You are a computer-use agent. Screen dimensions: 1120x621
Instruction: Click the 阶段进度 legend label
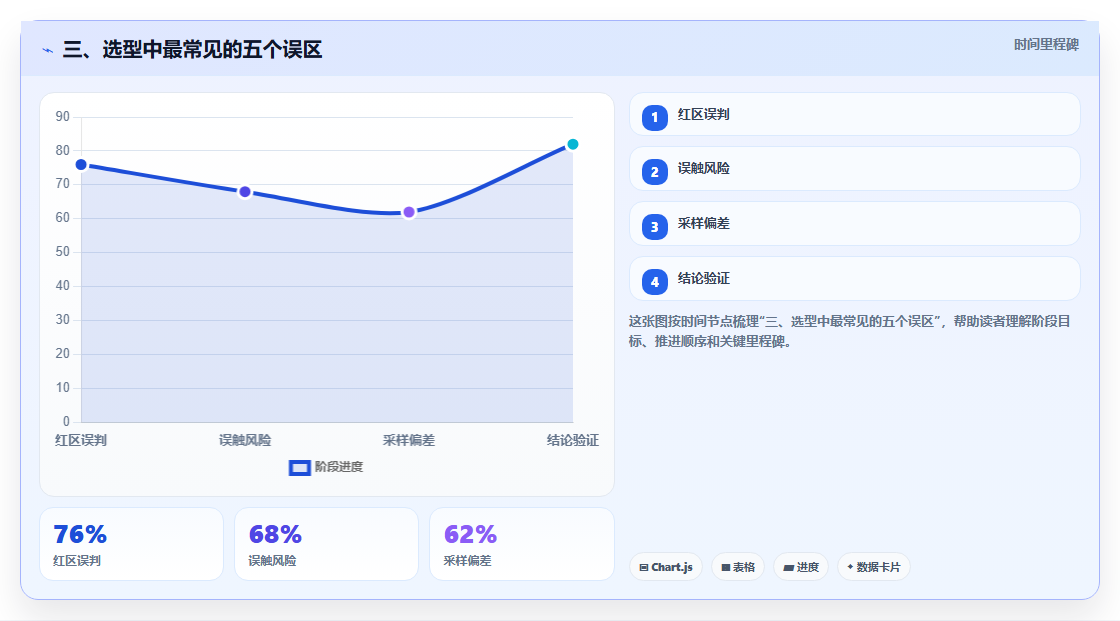(x=339, y=467)
